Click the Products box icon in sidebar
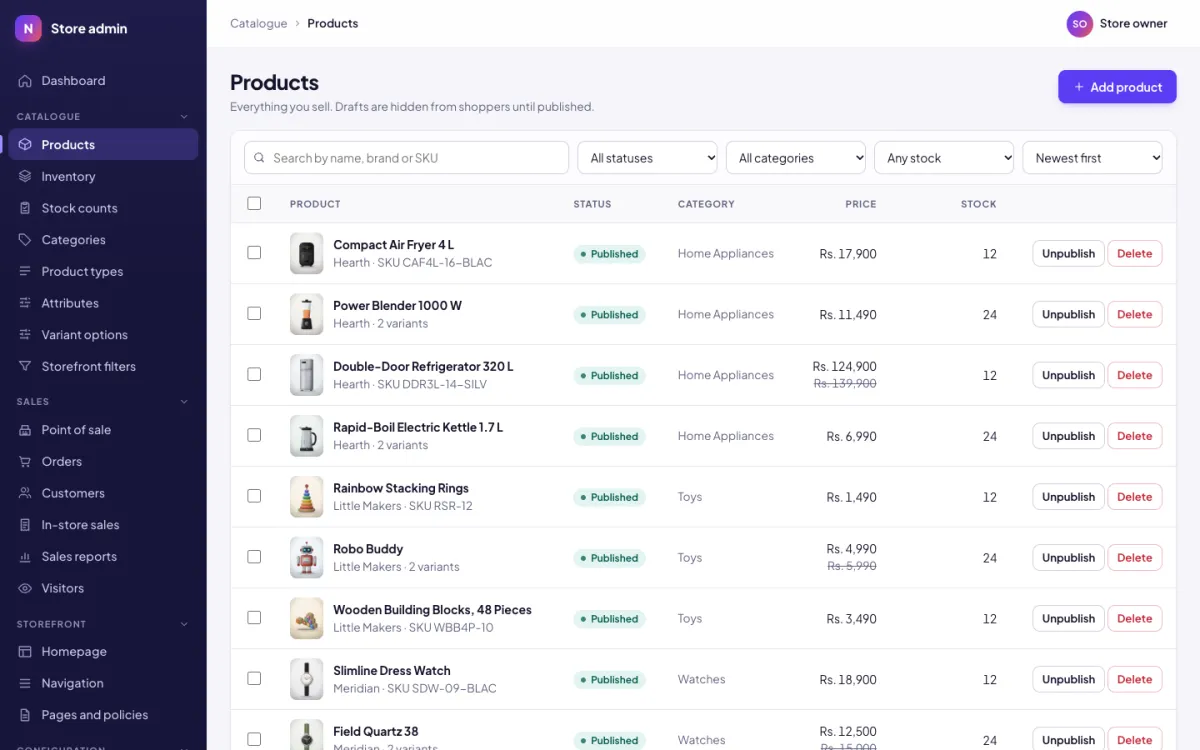 coord(25,145)
